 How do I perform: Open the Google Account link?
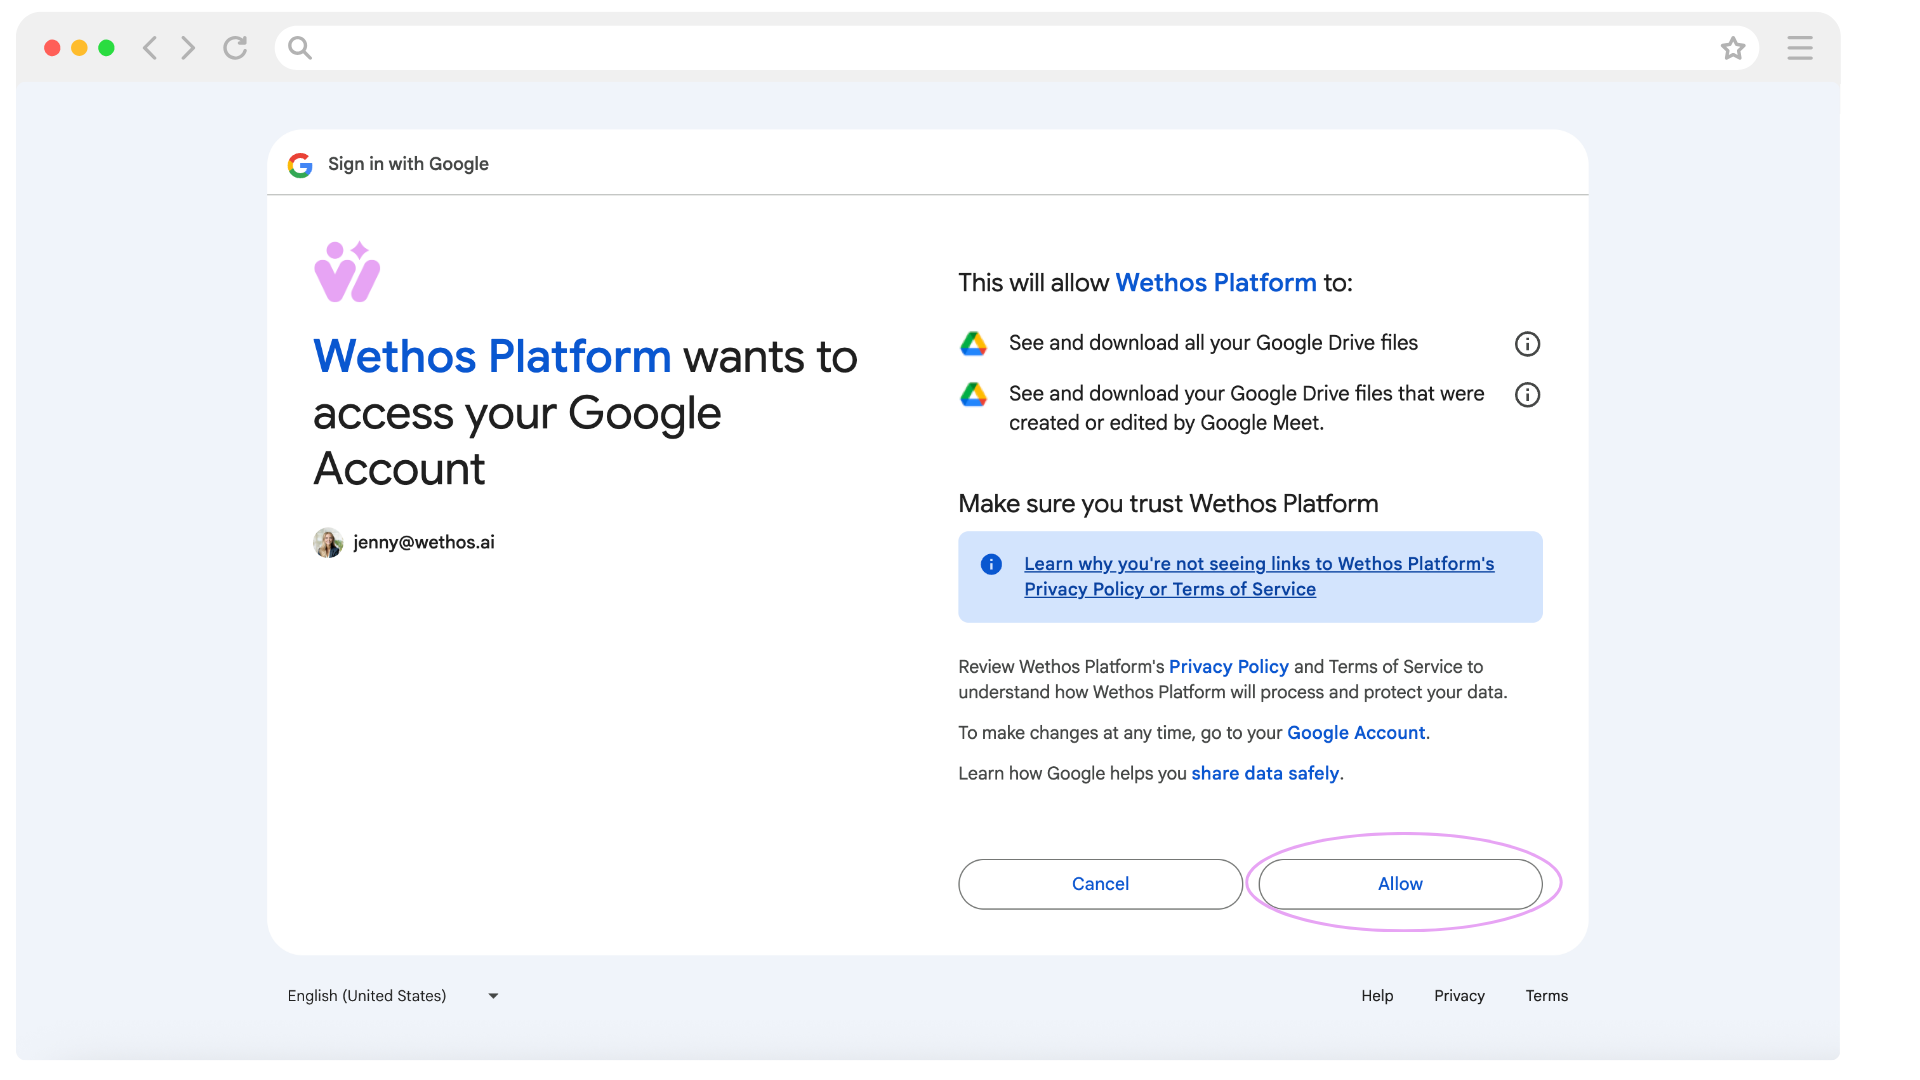[1356, 732]
